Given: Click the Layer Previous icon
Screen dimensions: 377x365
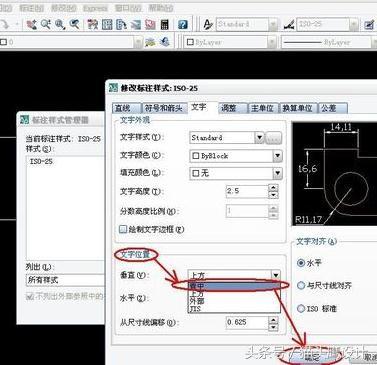Looking at the screenshot, I should click(x=165, y=42).
